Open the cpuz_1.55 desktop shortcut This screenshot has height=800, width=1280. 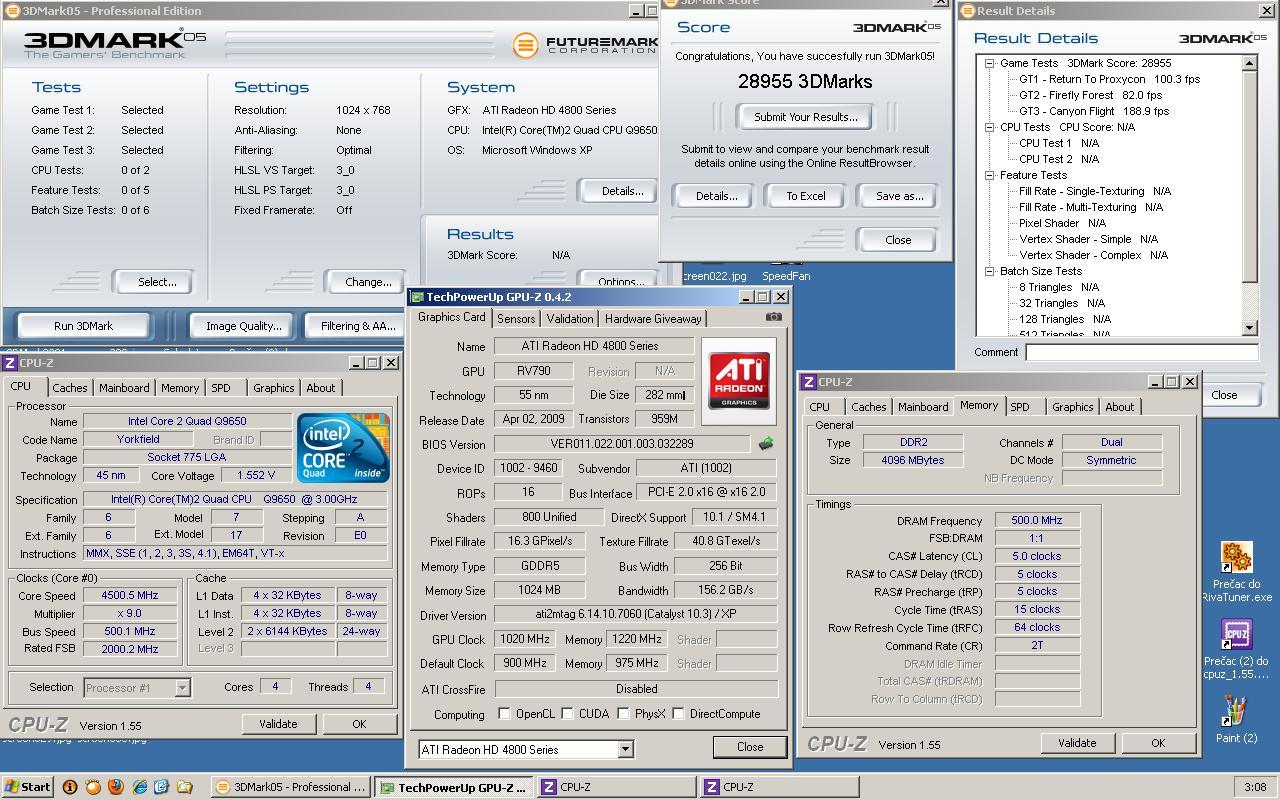tap(1237, 650)
